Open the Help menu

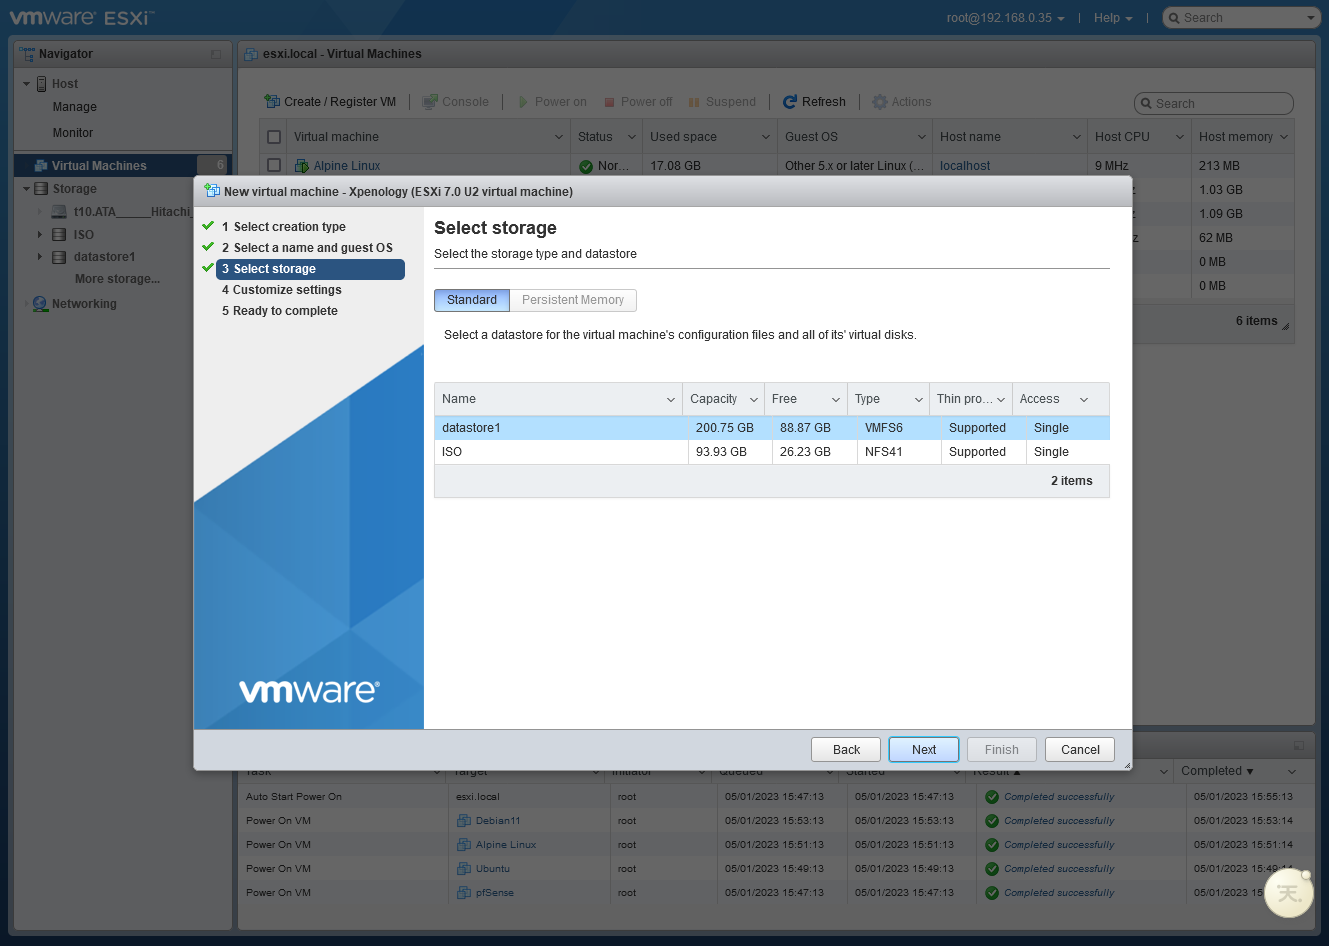coord(1112,18)
